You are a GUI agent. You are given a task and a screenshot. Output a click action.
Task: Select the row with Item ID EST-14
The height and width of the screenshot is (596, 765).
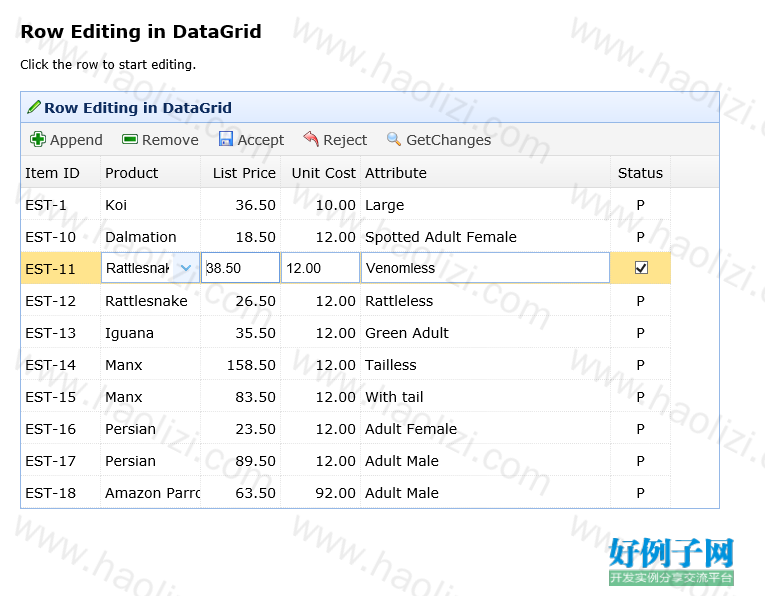click(x=346, y=364)
